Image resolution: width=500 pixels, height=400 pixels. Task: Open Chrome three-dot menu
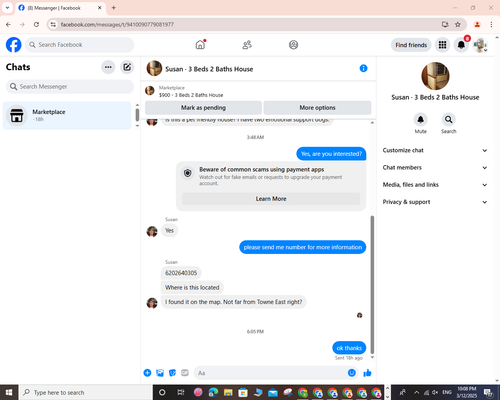pyautogui.click(x=491, y=24)
